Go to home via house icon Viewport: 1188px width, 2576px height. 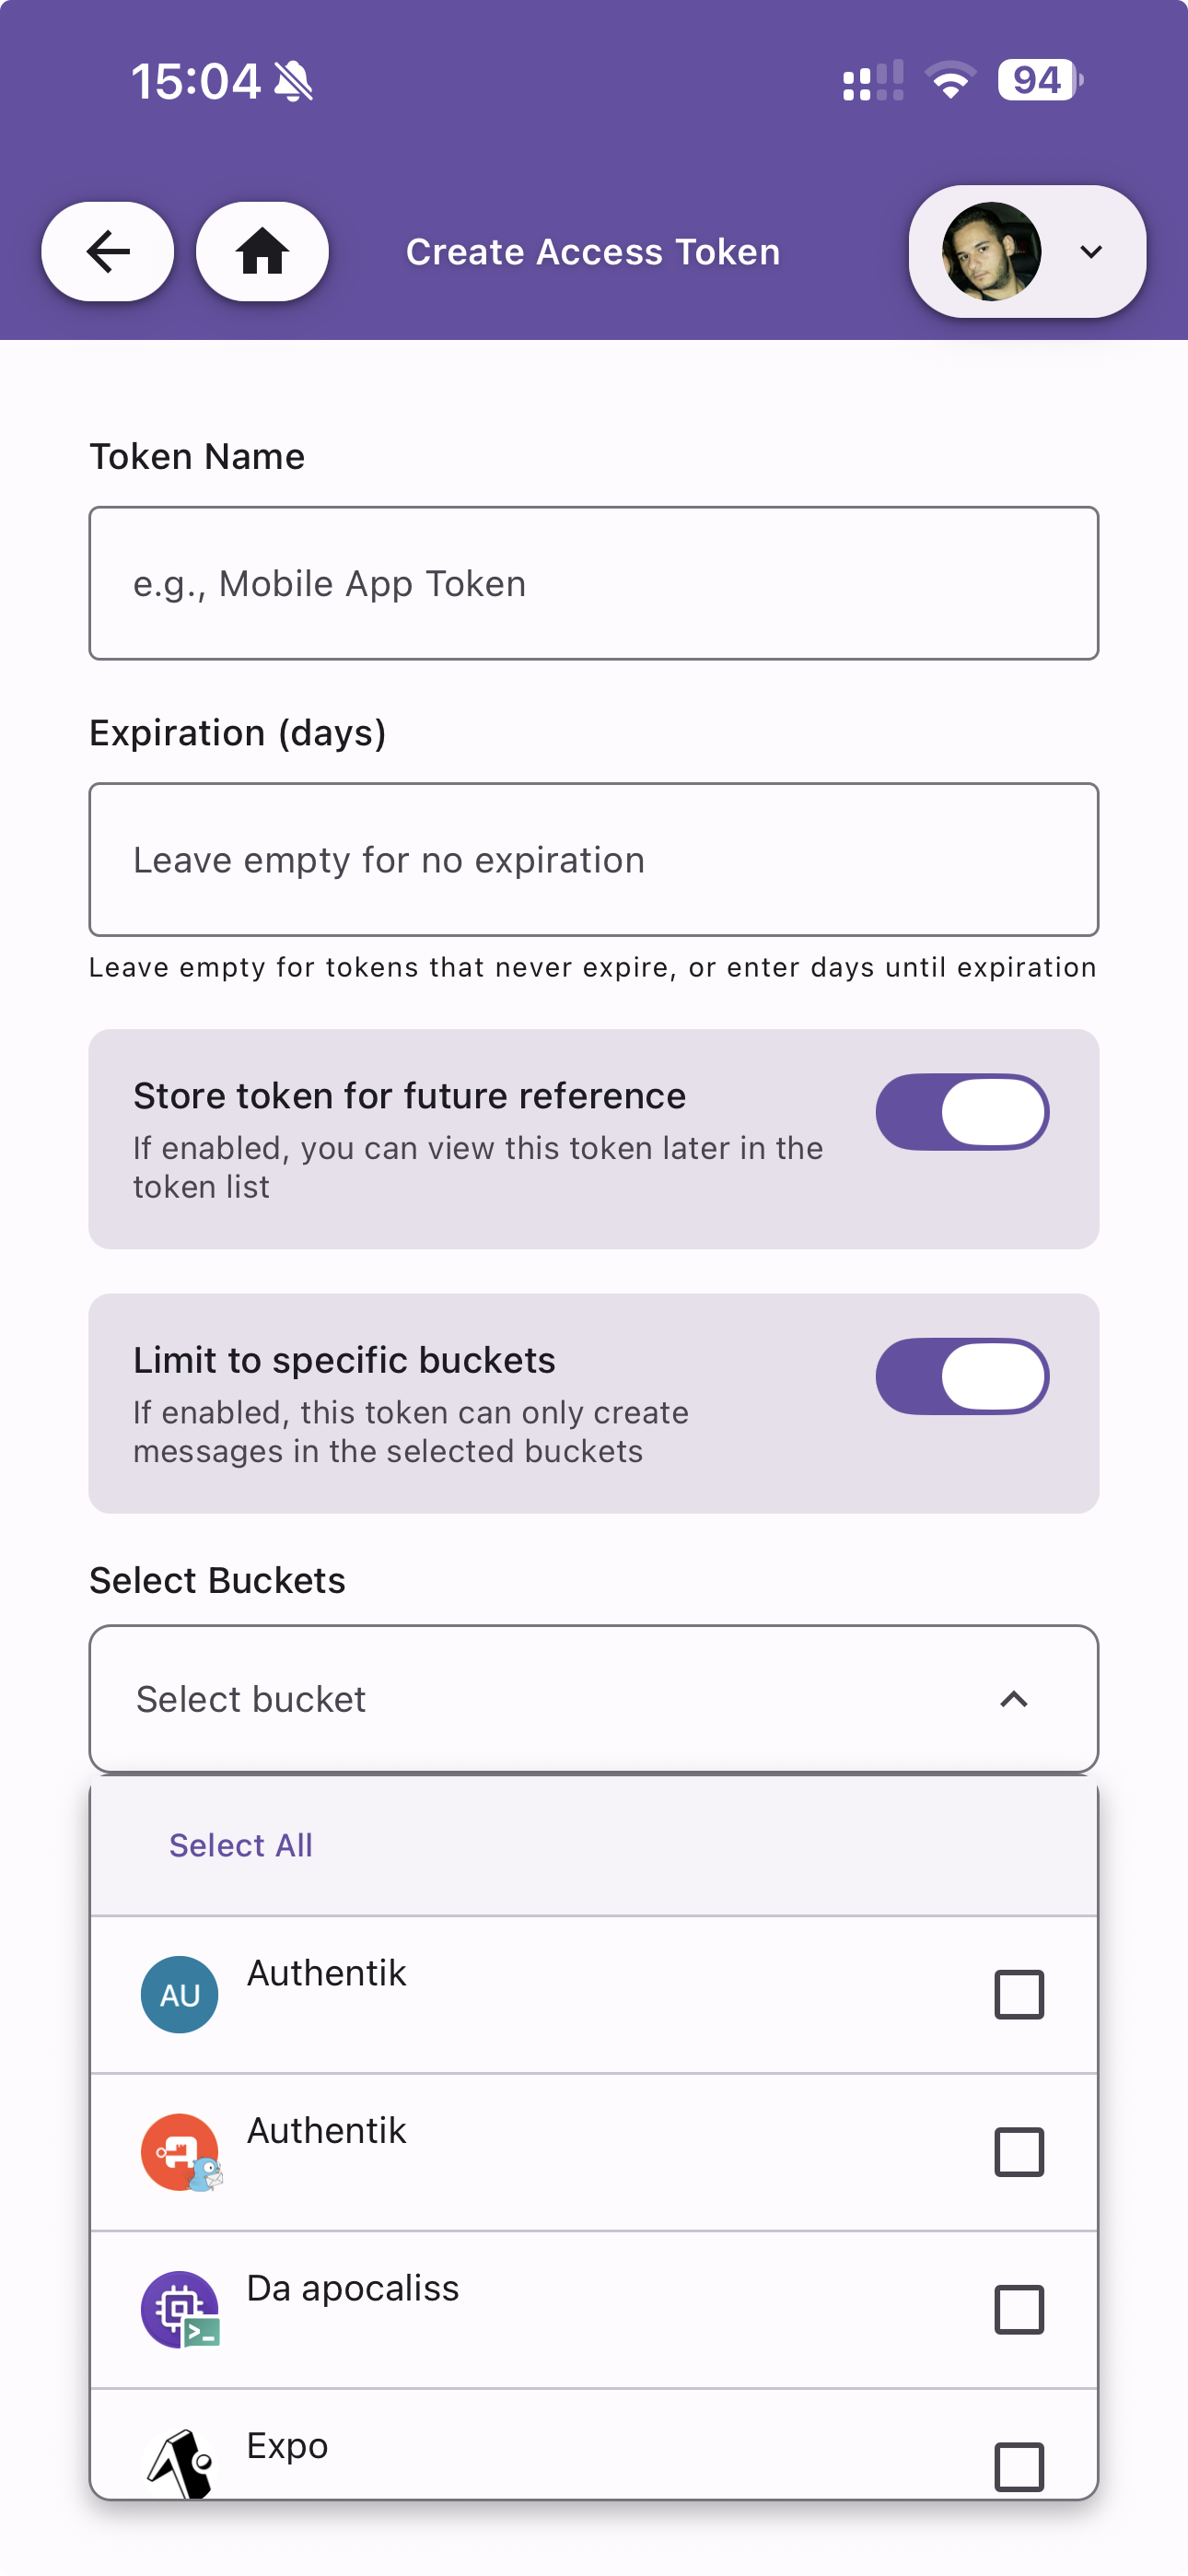(x=262, y=251)
